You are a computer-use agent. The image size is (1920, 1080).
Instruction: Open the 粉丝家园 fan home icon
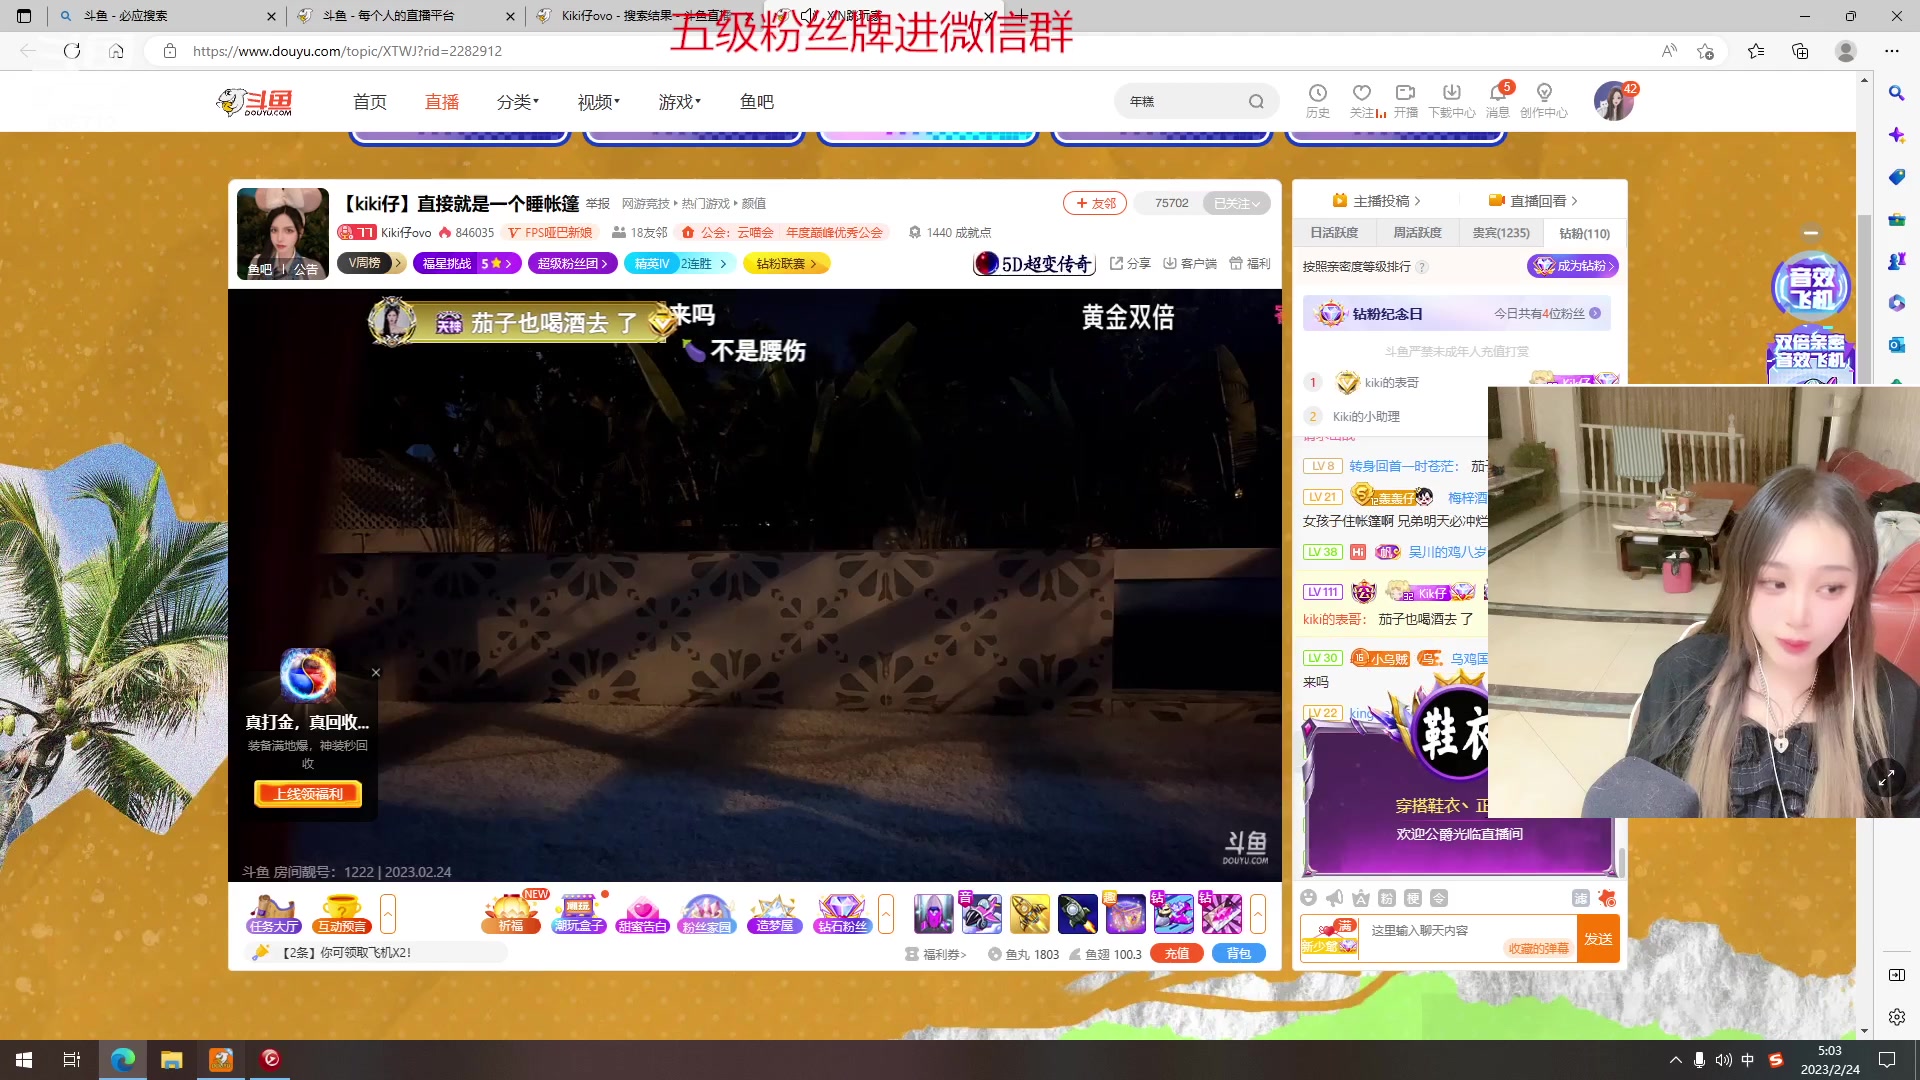(x=706, y=913)
